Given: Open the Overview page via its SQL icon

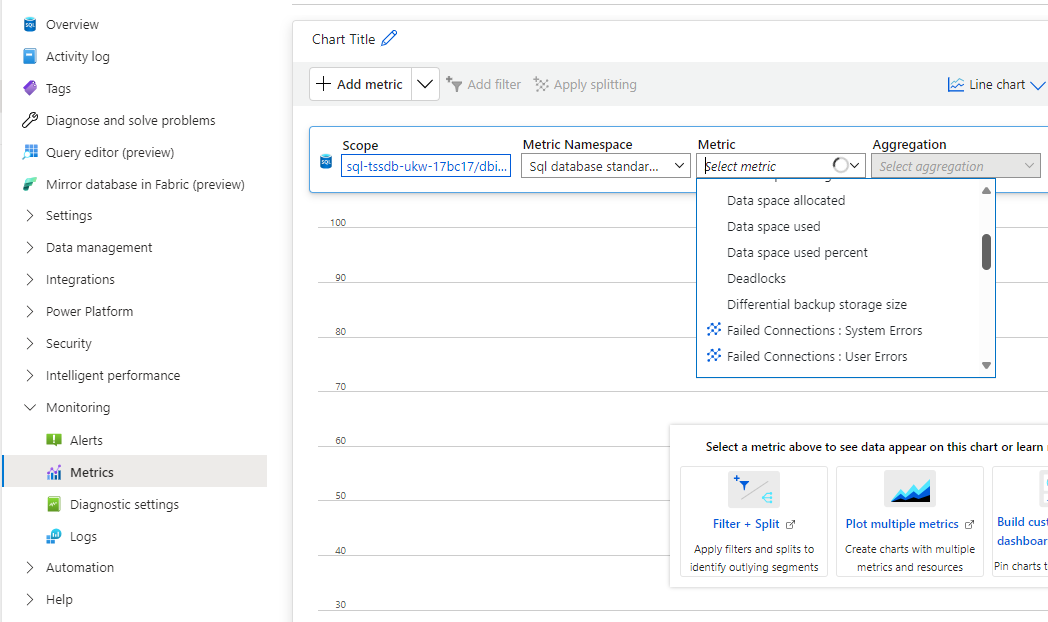Looking at the screenshot, I should 29,25.
